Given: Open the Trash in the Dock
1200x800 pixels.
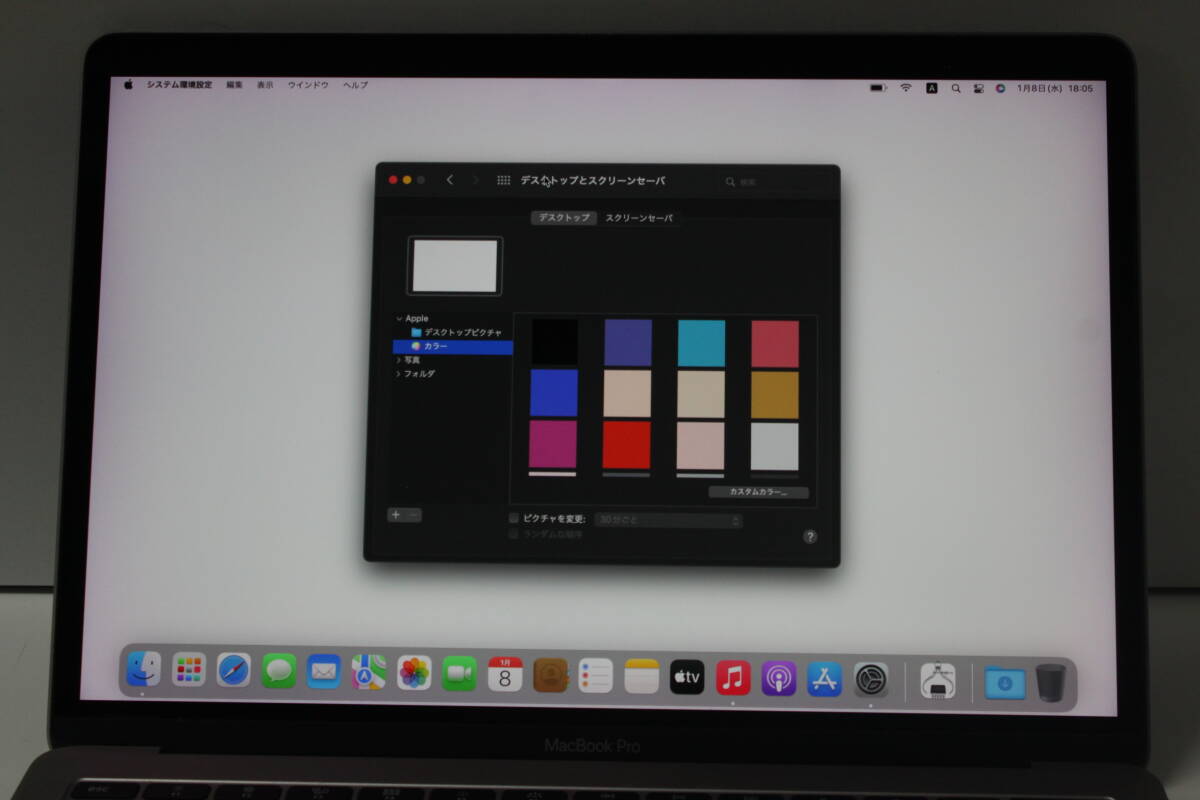Looking at the screenshot, I should coord(1050,683).
